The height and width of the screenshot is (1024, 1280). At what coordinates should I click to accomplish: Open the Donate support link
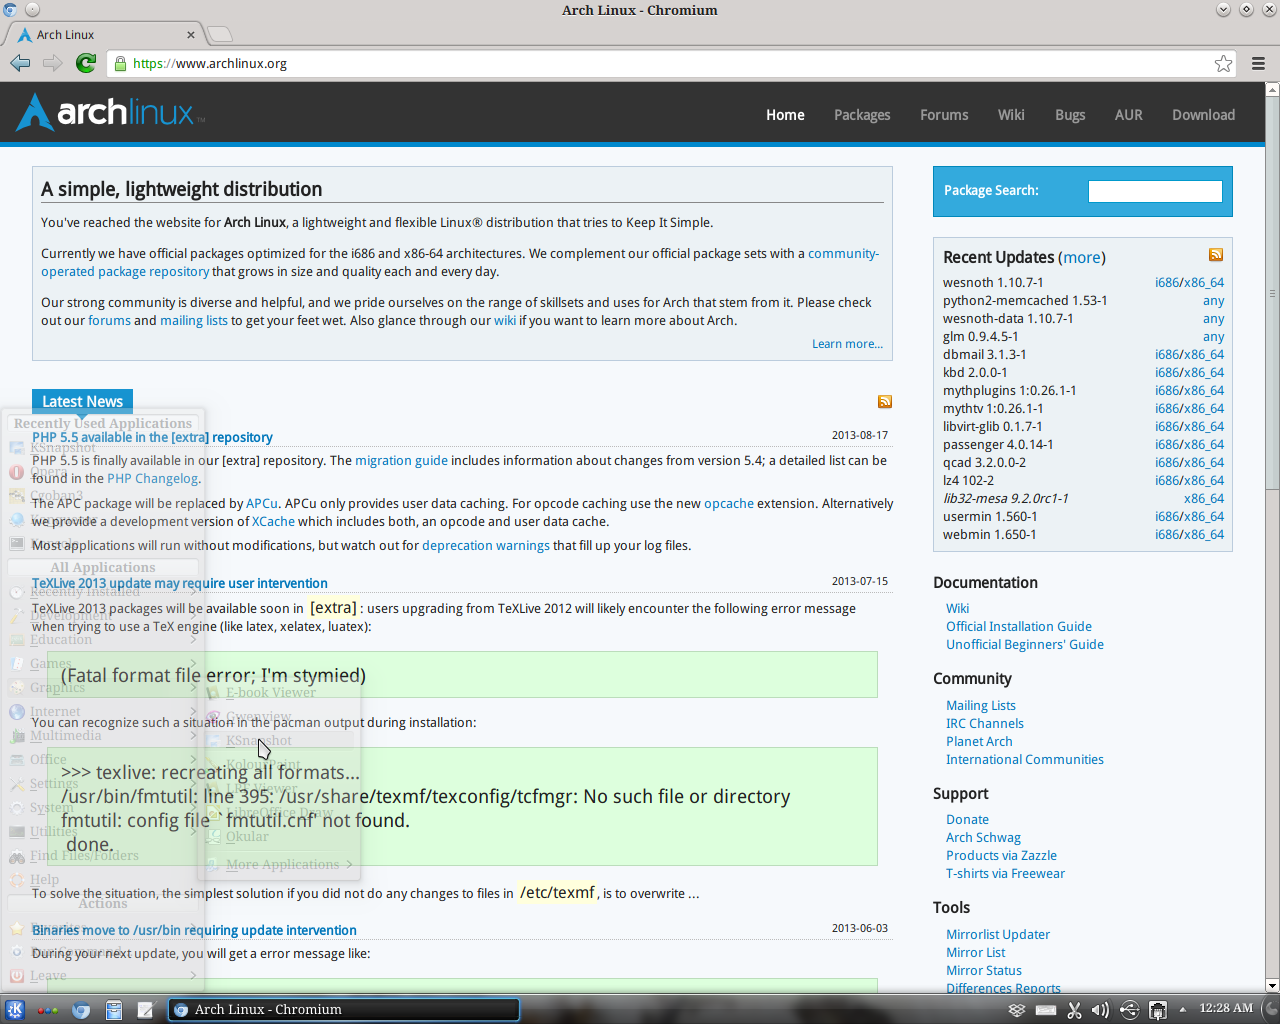pyautogui.click(x=967, y=820)
